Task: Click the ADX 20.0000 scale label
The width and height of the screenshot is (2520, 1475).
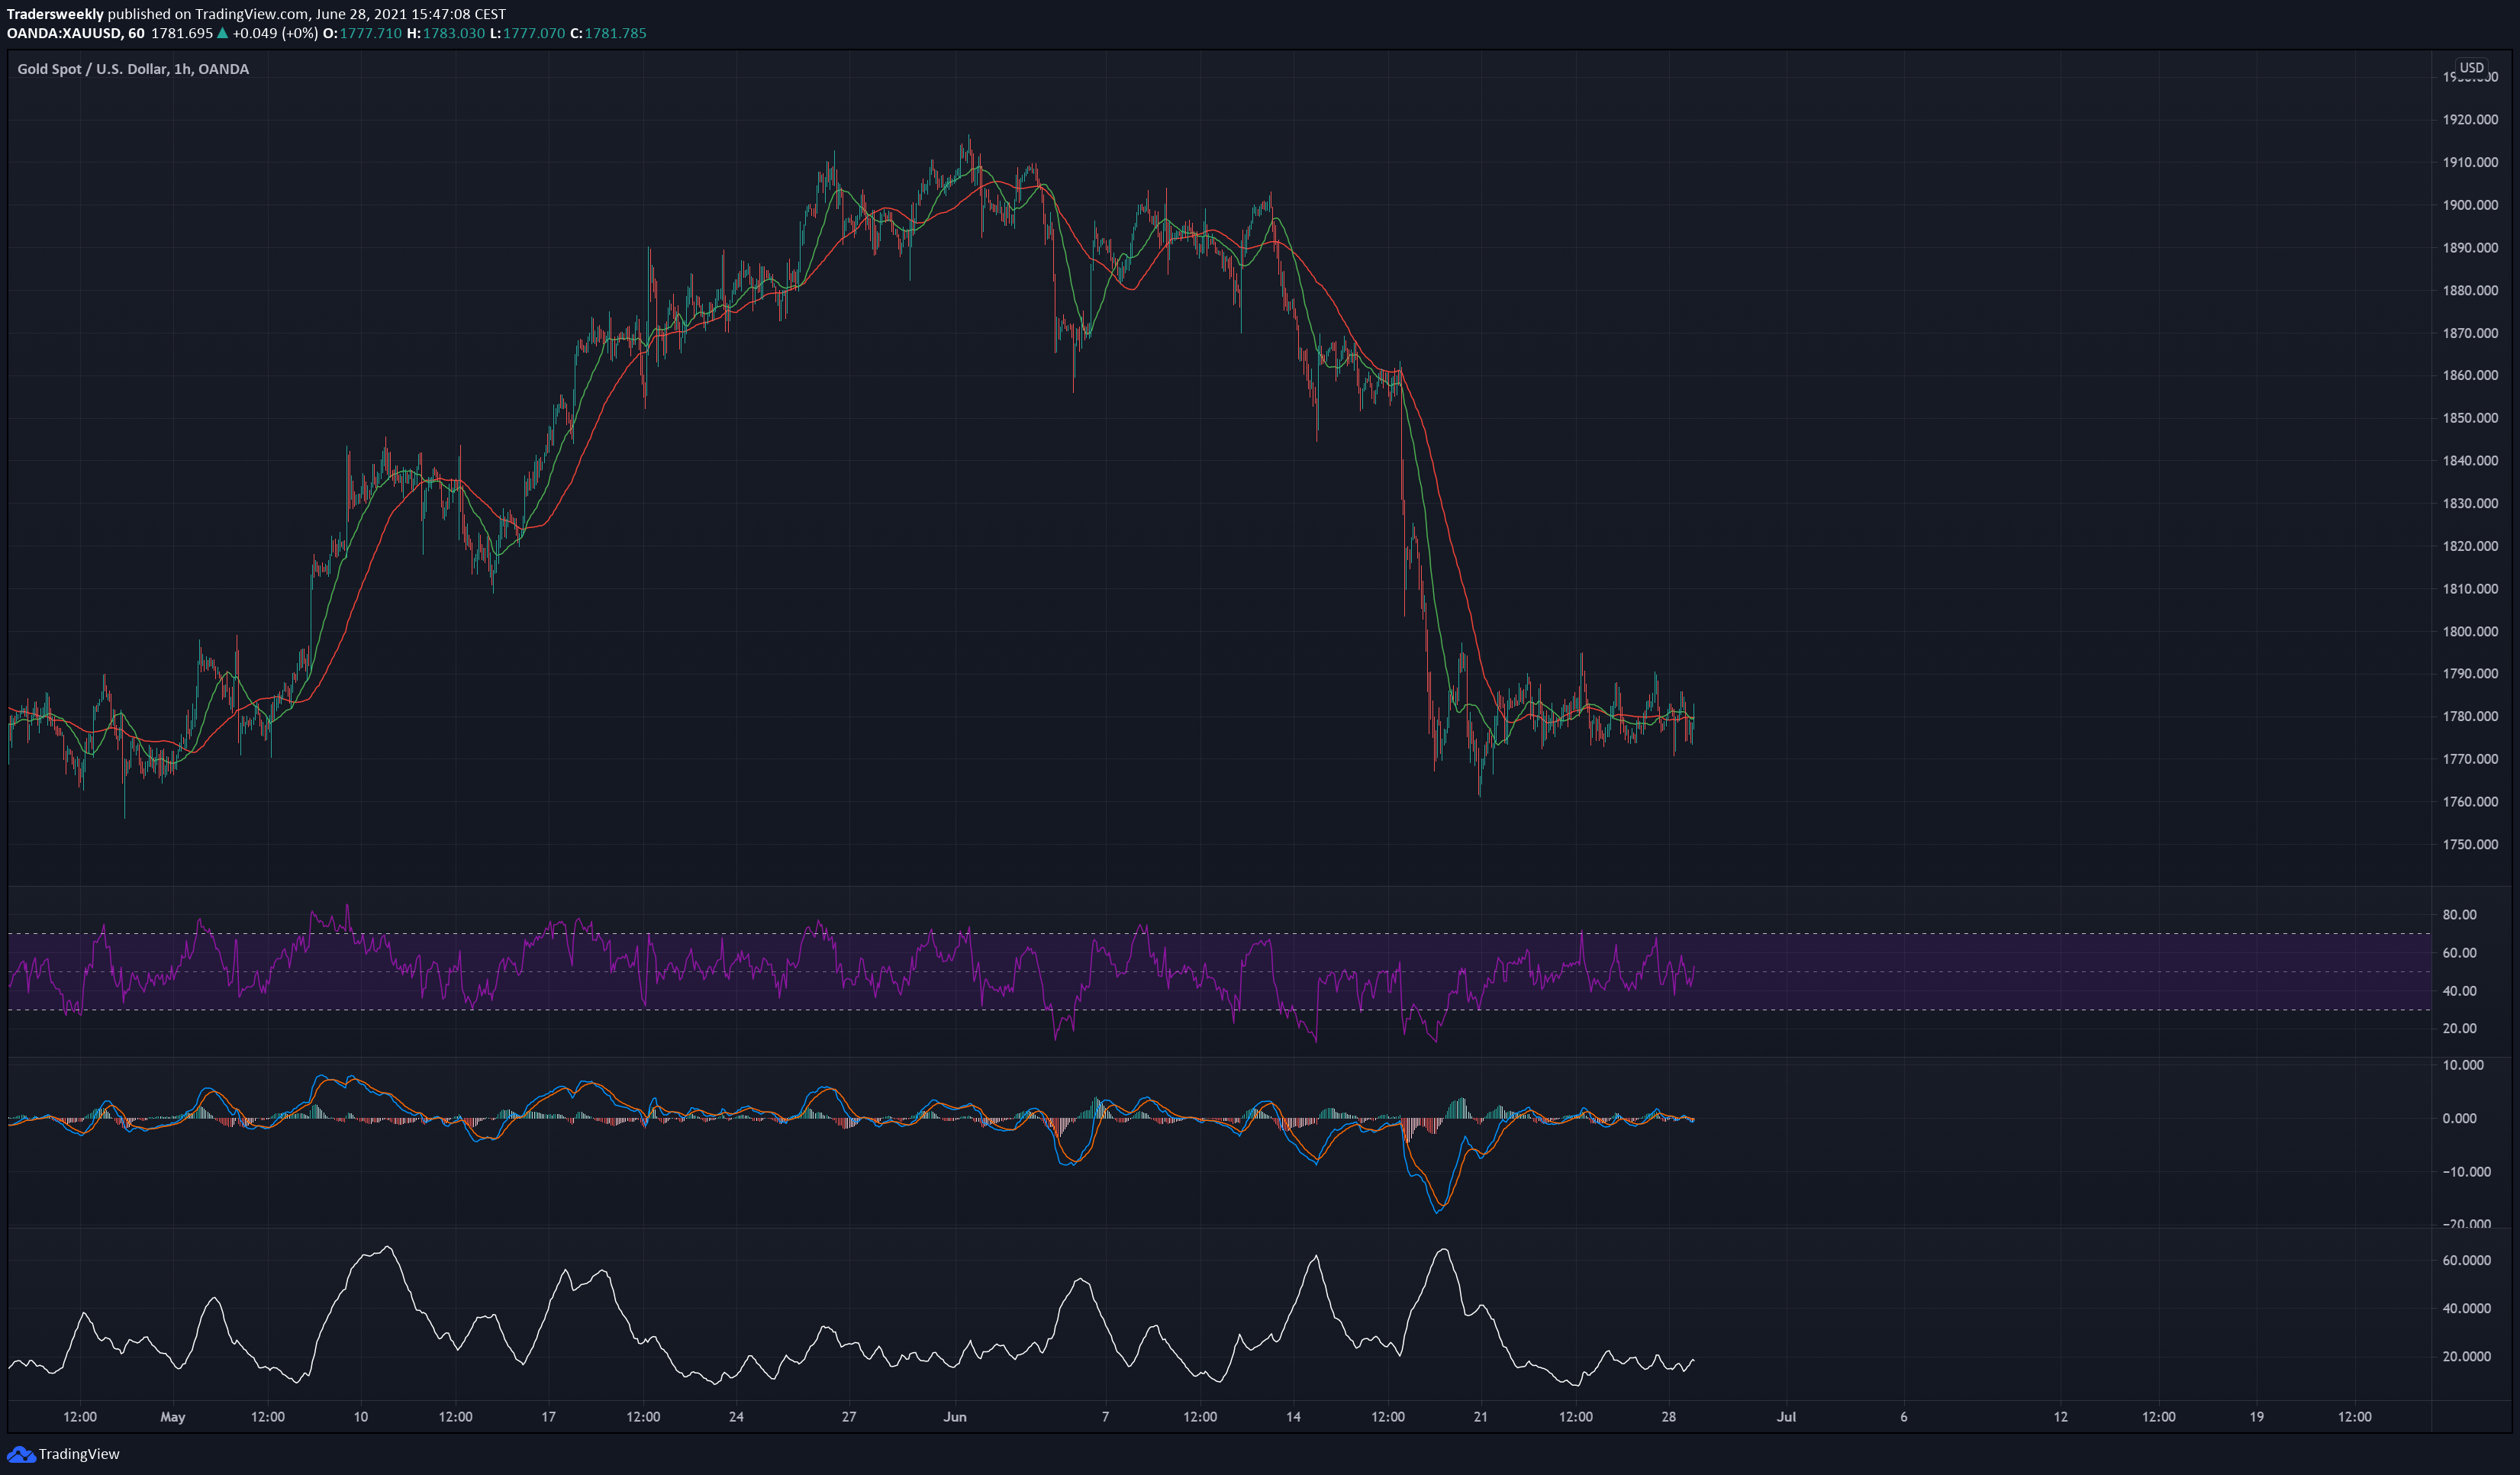Action: pos(2466,1357)
